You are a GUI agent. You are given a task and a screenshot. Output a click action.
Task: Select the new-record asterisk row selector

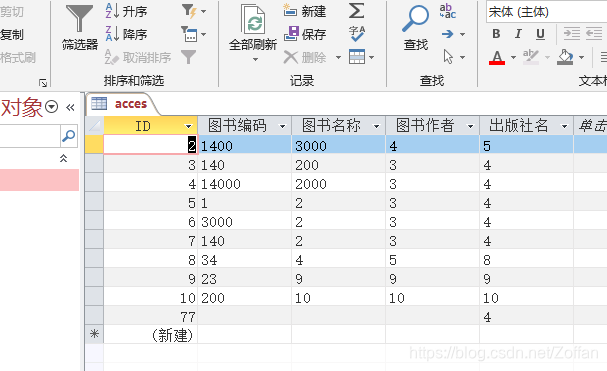click(x=94, y=334)
